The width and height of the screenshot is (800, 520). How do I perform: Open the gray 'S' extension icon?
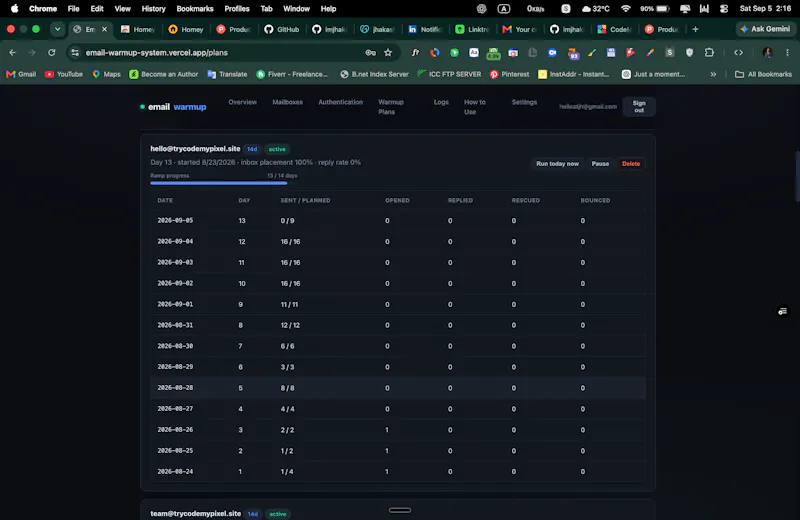point(669,53)
